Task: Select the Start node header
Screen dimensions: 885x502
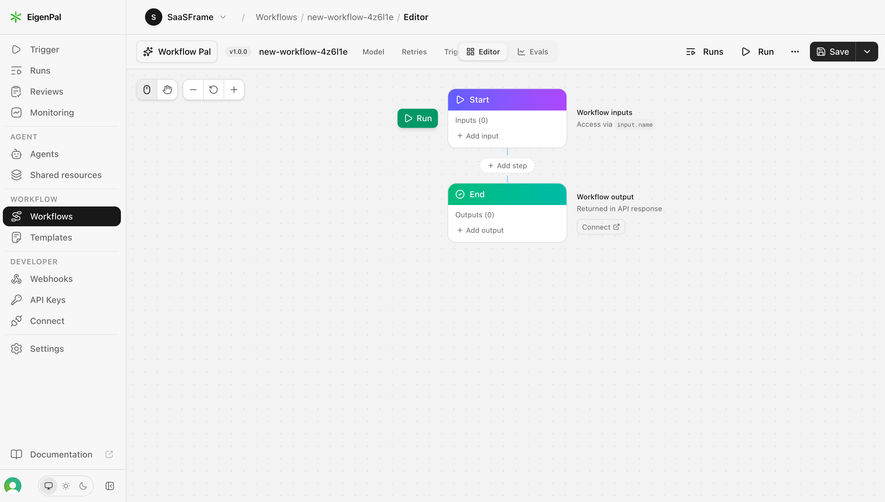Action: click(507, 99)
